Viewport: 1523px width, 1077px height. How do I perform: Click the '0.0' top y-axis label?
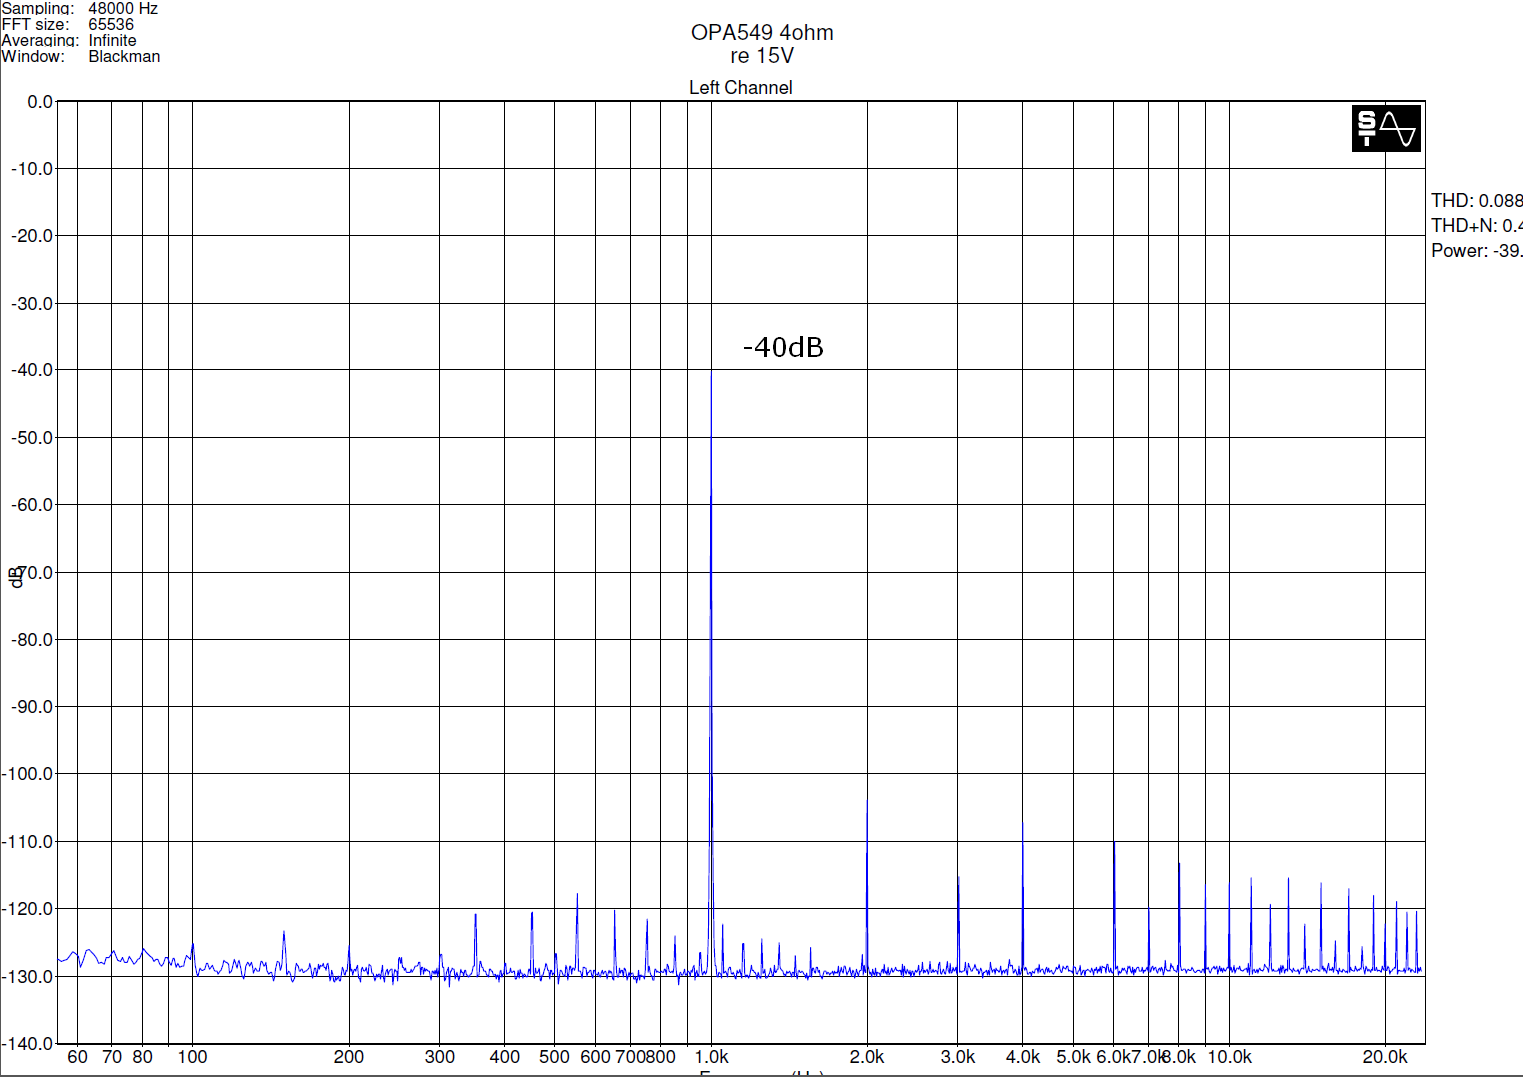click(40, 102)
